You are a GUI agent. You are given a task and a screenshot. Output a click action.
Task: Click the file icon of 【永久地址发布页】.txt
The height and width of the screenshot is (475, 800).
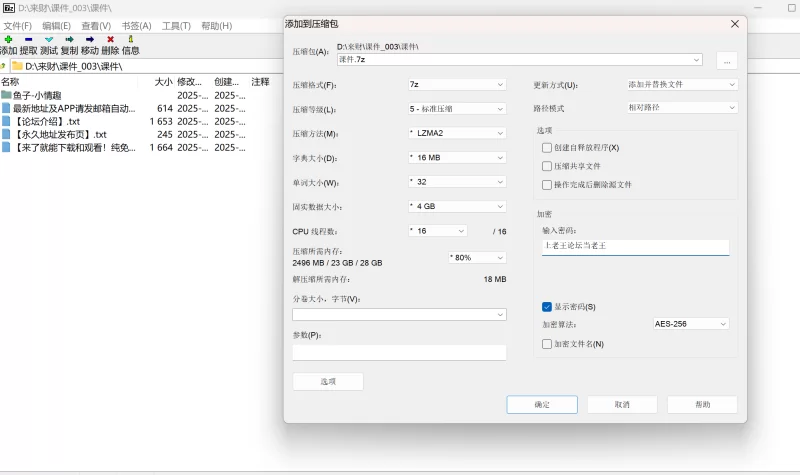(x=6, y=134)
